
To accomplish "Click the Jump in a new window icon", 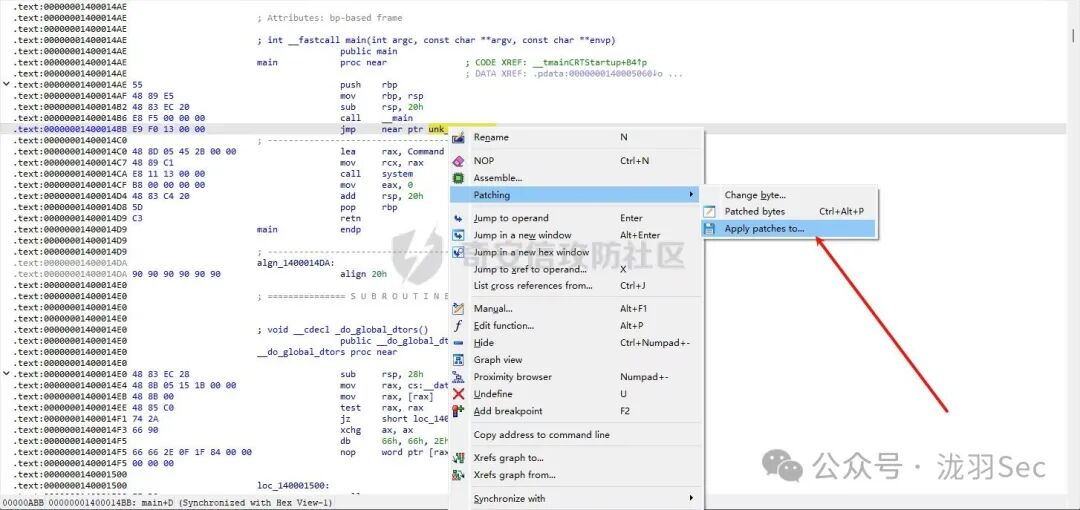I will click(458, 235).
